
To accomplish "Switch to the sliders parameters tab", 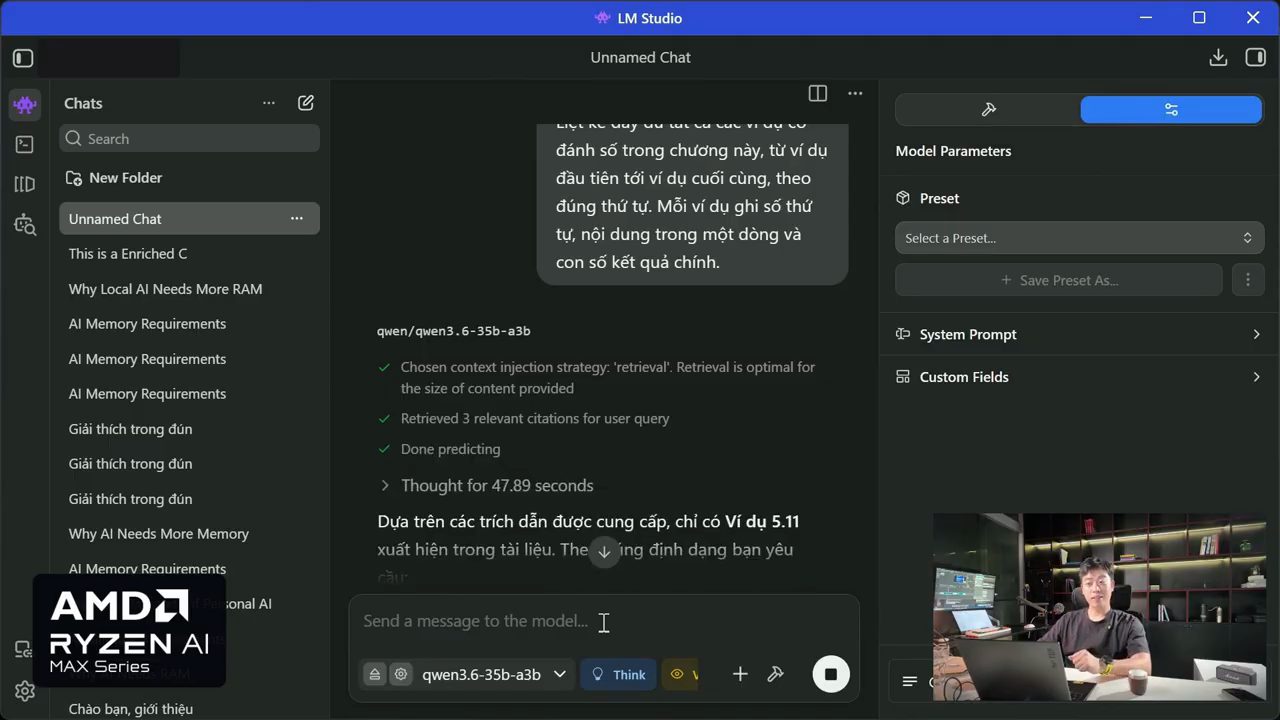I will point(1171,110).
